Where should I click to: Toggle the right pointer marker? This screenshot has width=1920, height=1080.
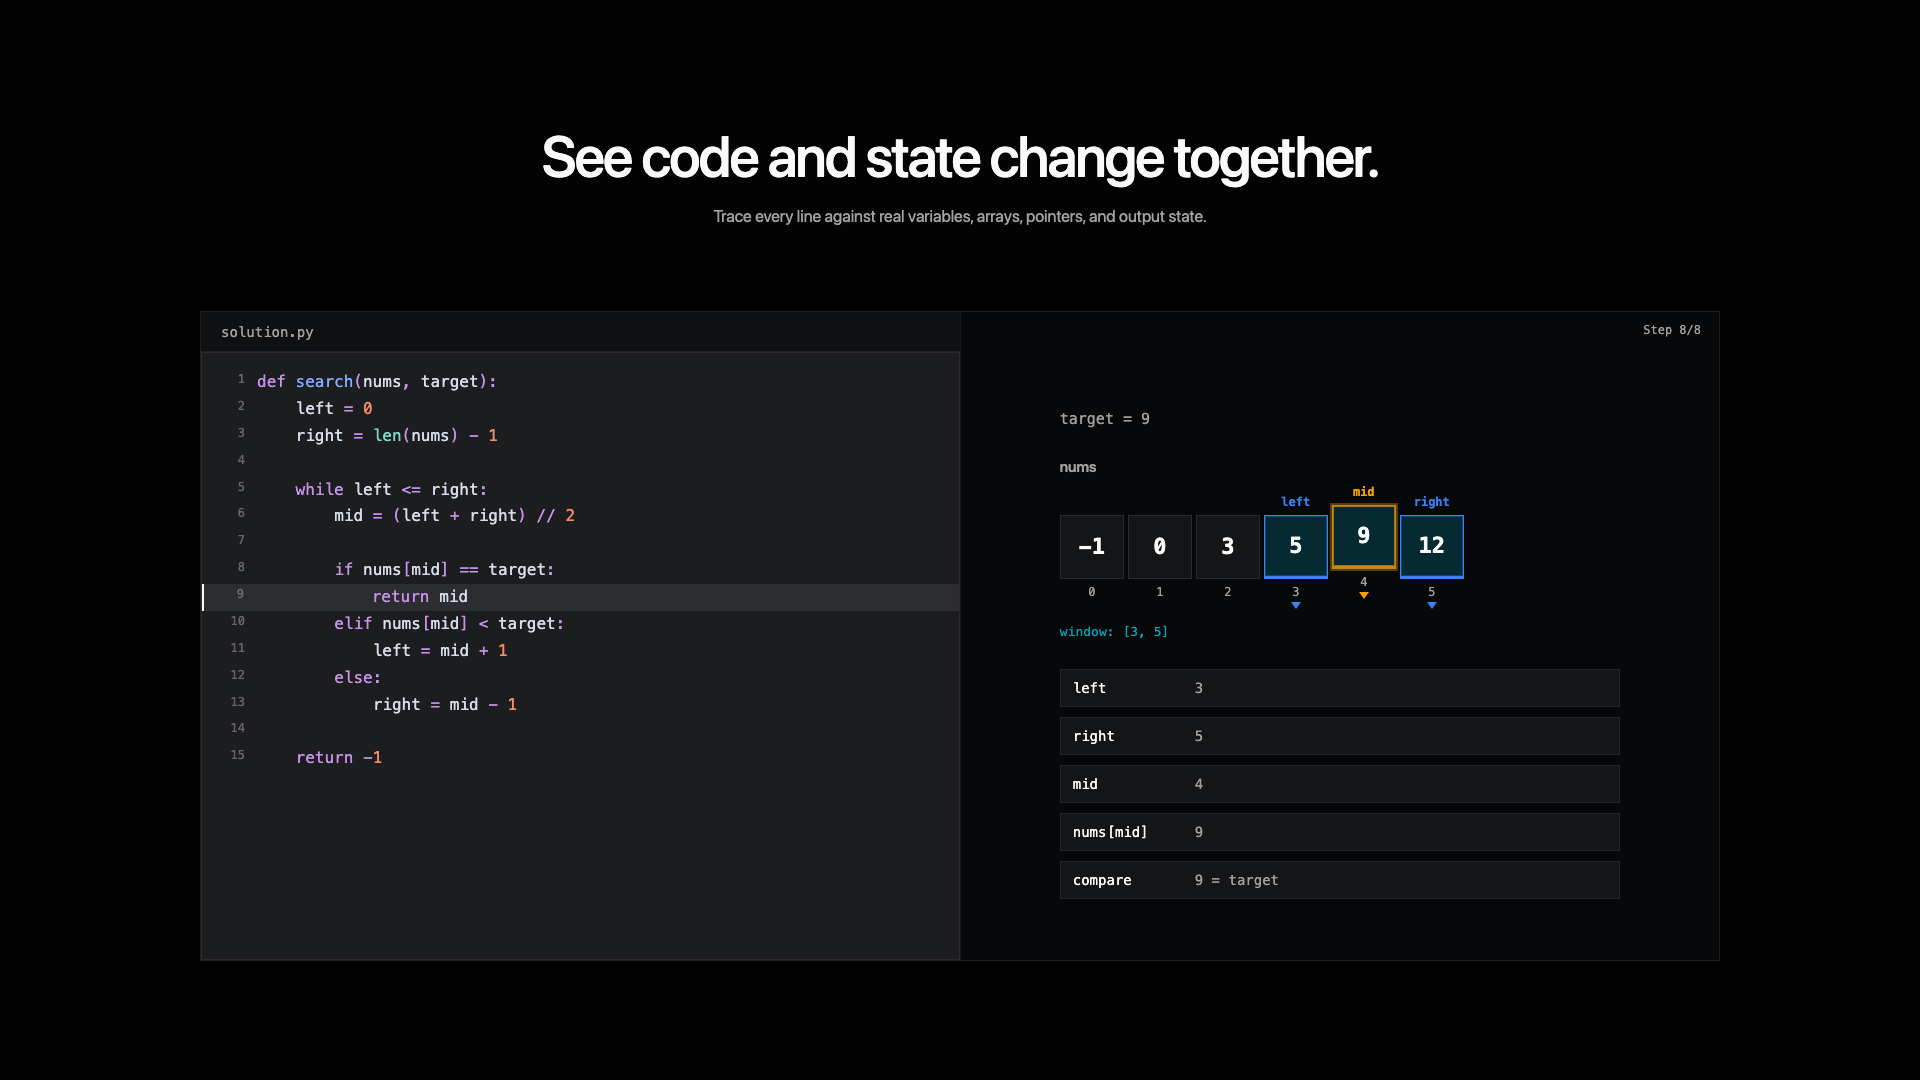pos(1431,604)
